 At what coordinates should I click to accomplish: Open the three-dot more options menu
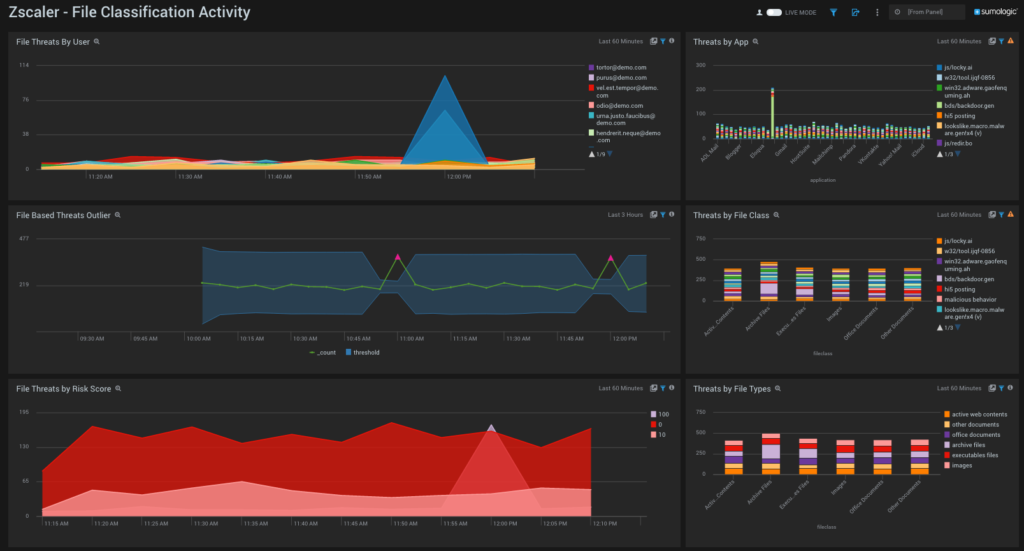[877, 12]
